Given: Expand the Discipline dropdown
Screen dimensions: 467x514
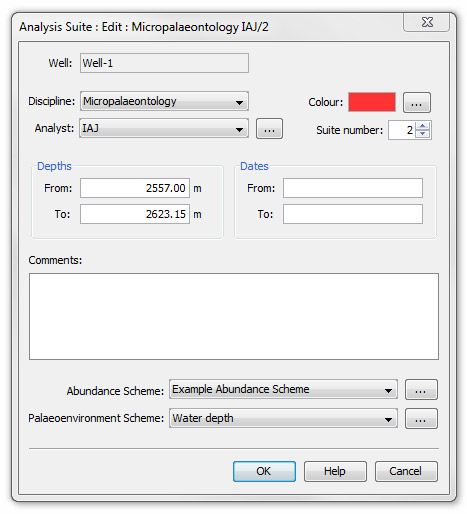Looking at the screenshot, I should [164, 101].
